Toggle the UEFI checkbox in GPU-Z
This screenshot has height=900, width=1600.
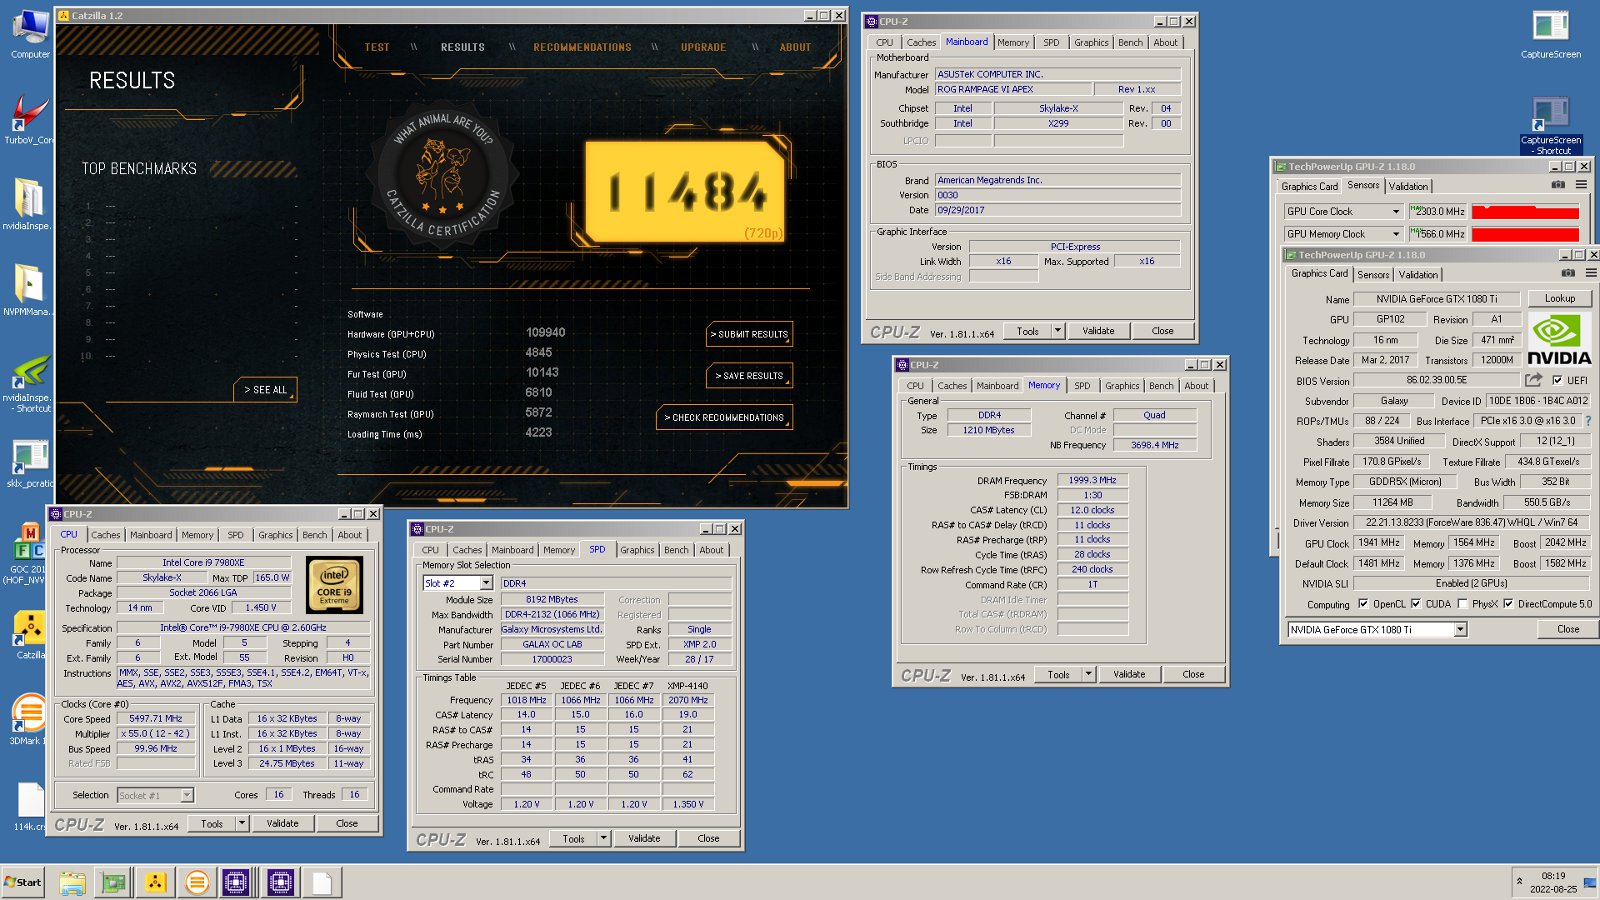(1557, 380)
